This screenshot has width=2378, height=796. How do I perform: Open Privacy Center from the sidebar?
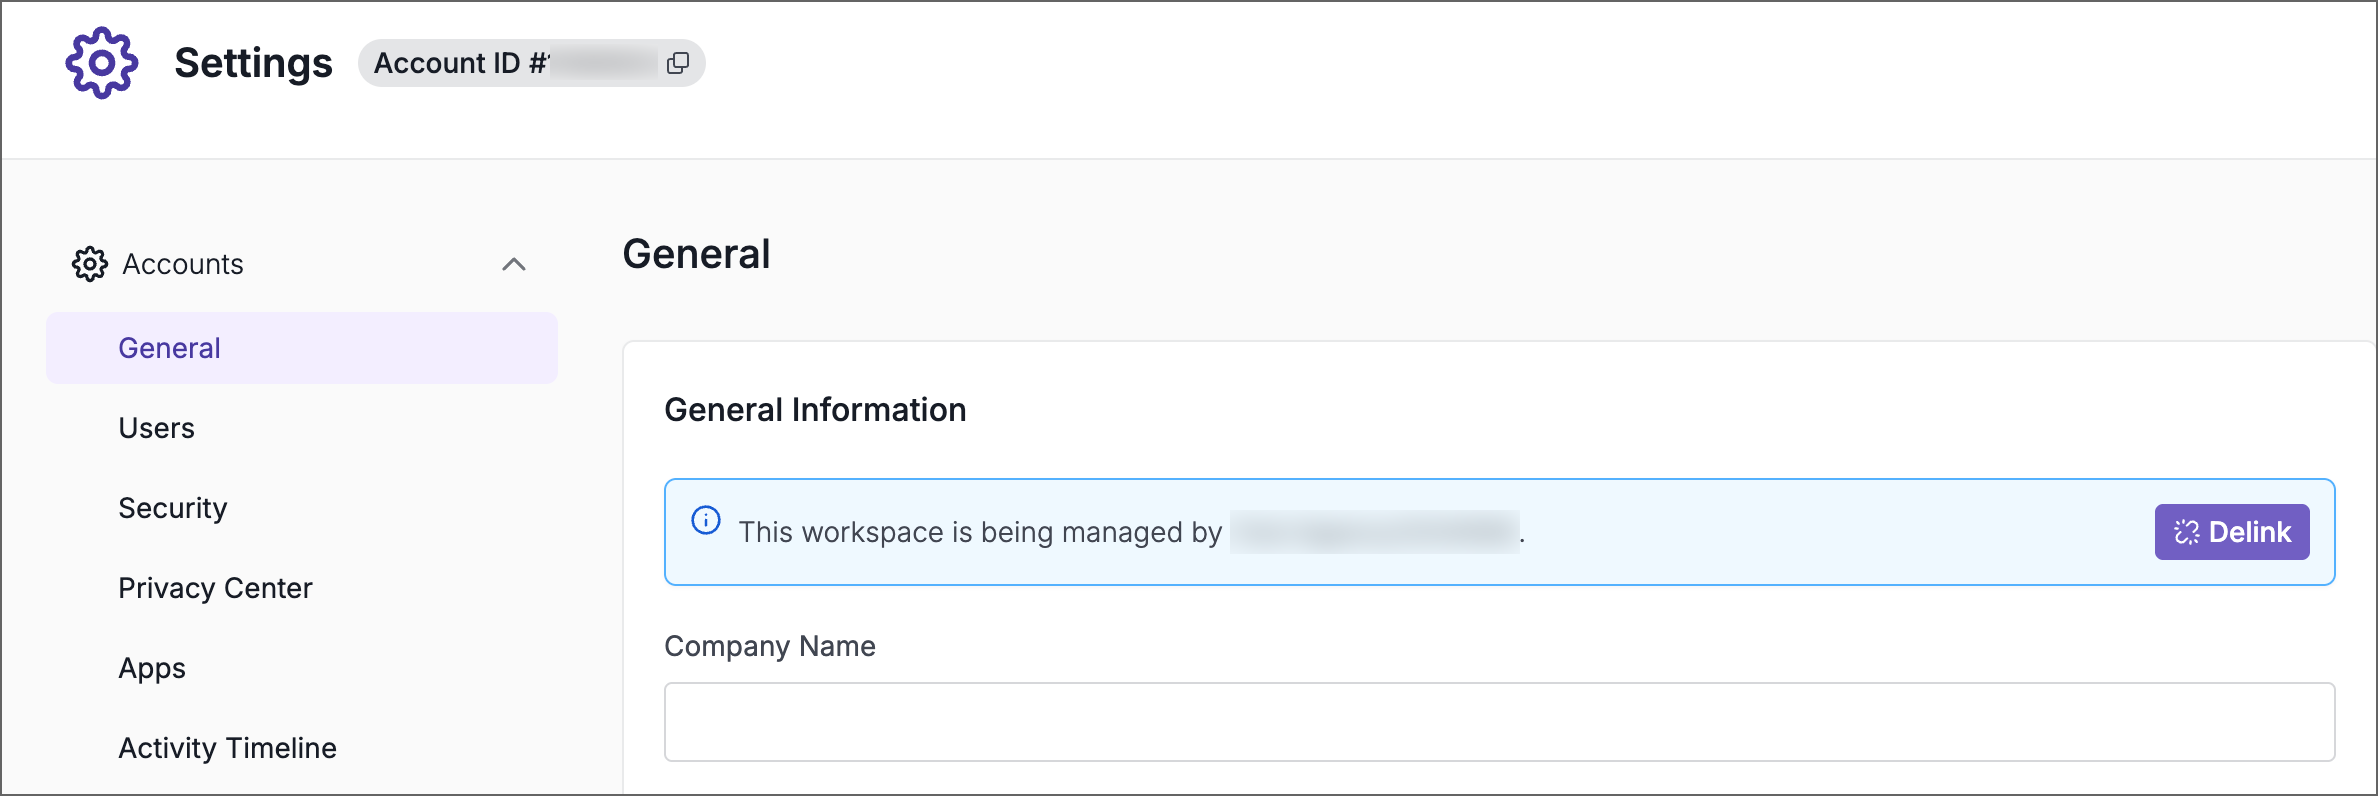point(215,588)
